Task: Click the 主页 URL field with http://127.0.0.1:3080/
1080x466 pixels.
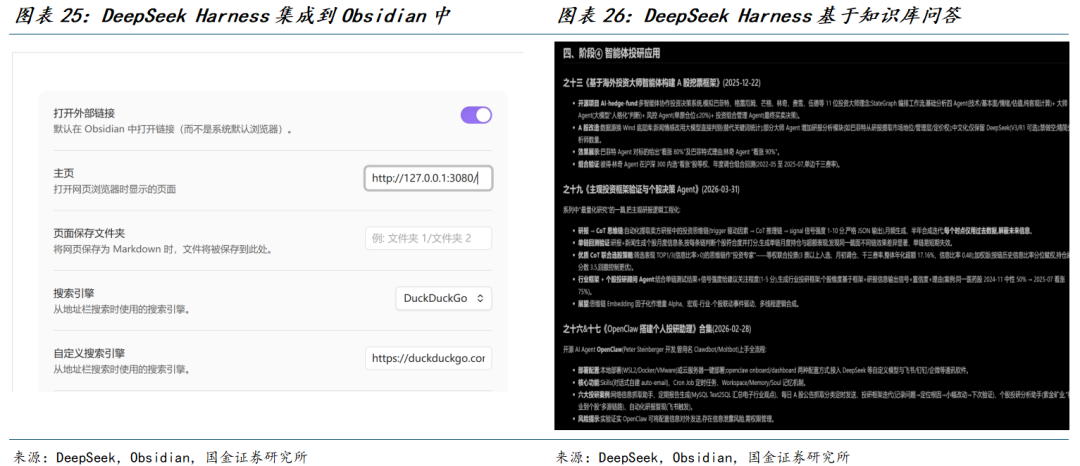Action: [x=428, y=178]
